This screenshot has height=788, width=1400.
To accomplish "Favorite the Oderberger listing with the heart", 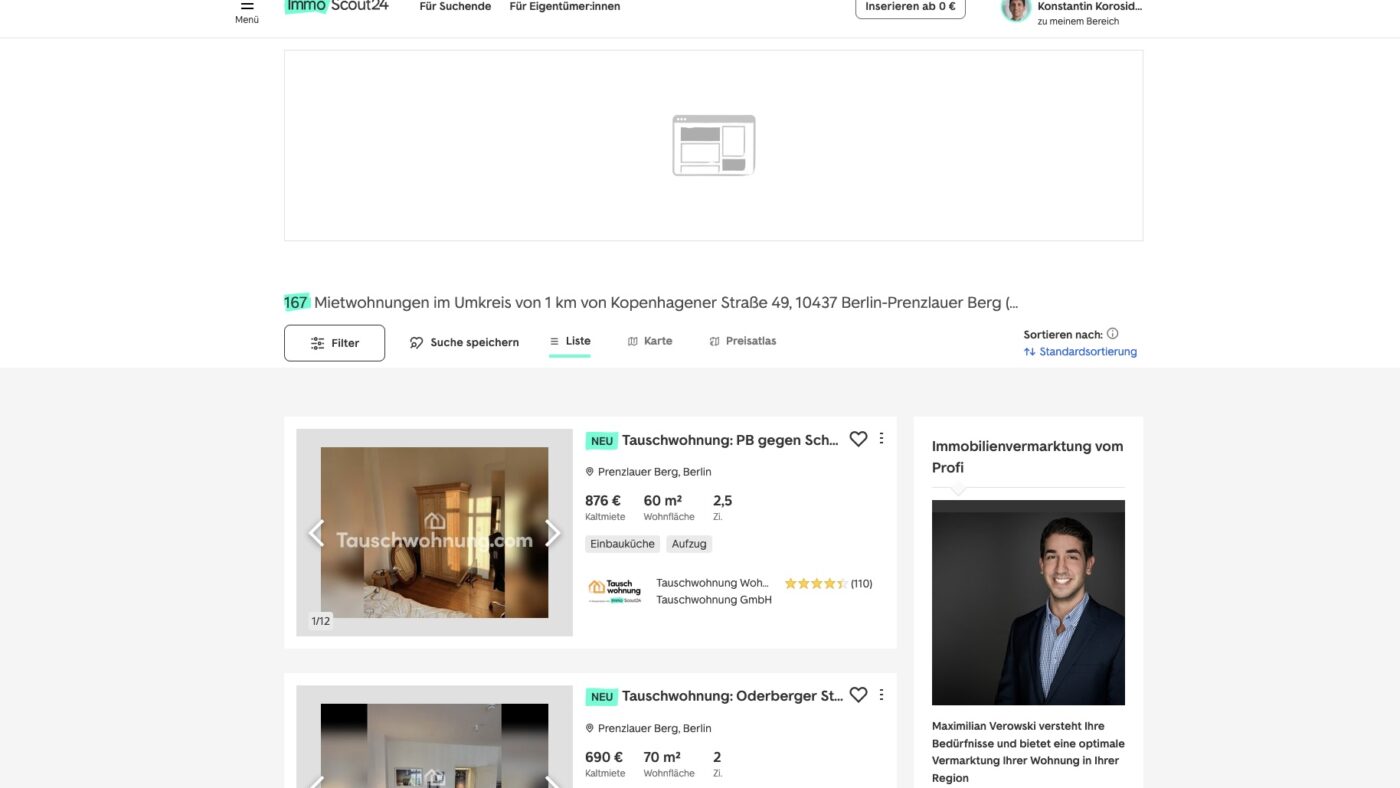I will (x=858, y=695).
